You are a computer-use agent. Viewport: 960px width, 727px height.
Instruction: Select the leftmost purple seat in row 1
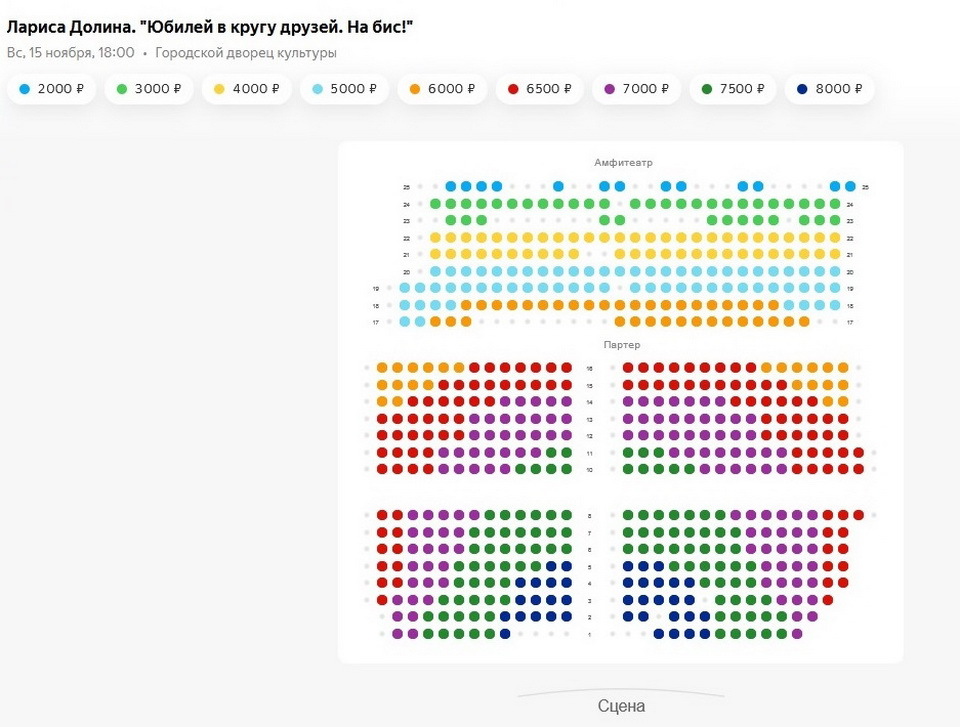coord(397,634)
